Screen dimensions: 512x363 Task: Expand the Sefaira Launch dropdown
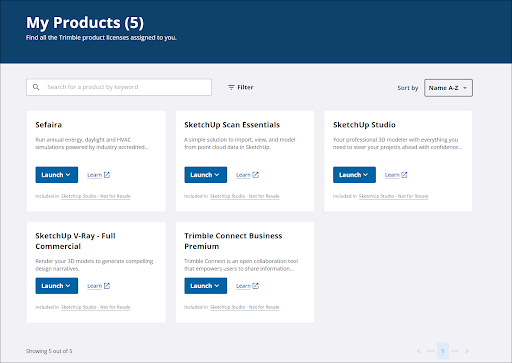point(57,175)
